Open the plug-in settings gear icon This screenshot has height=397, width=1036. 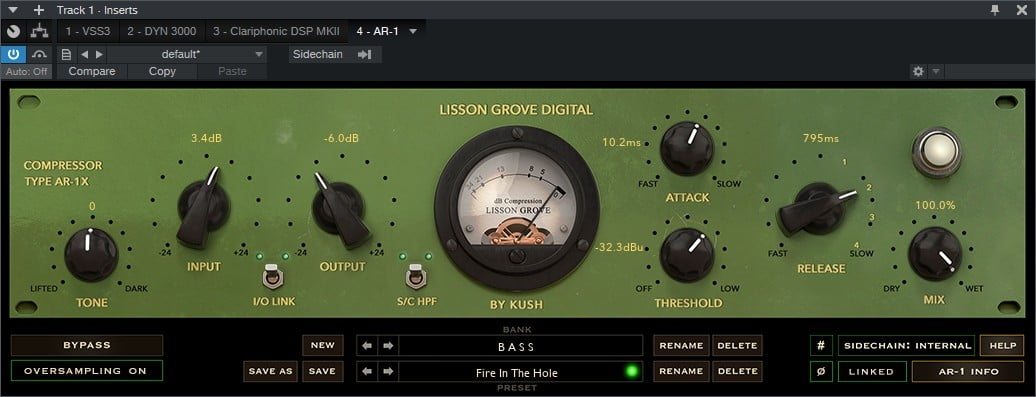[x=918, y=71]
